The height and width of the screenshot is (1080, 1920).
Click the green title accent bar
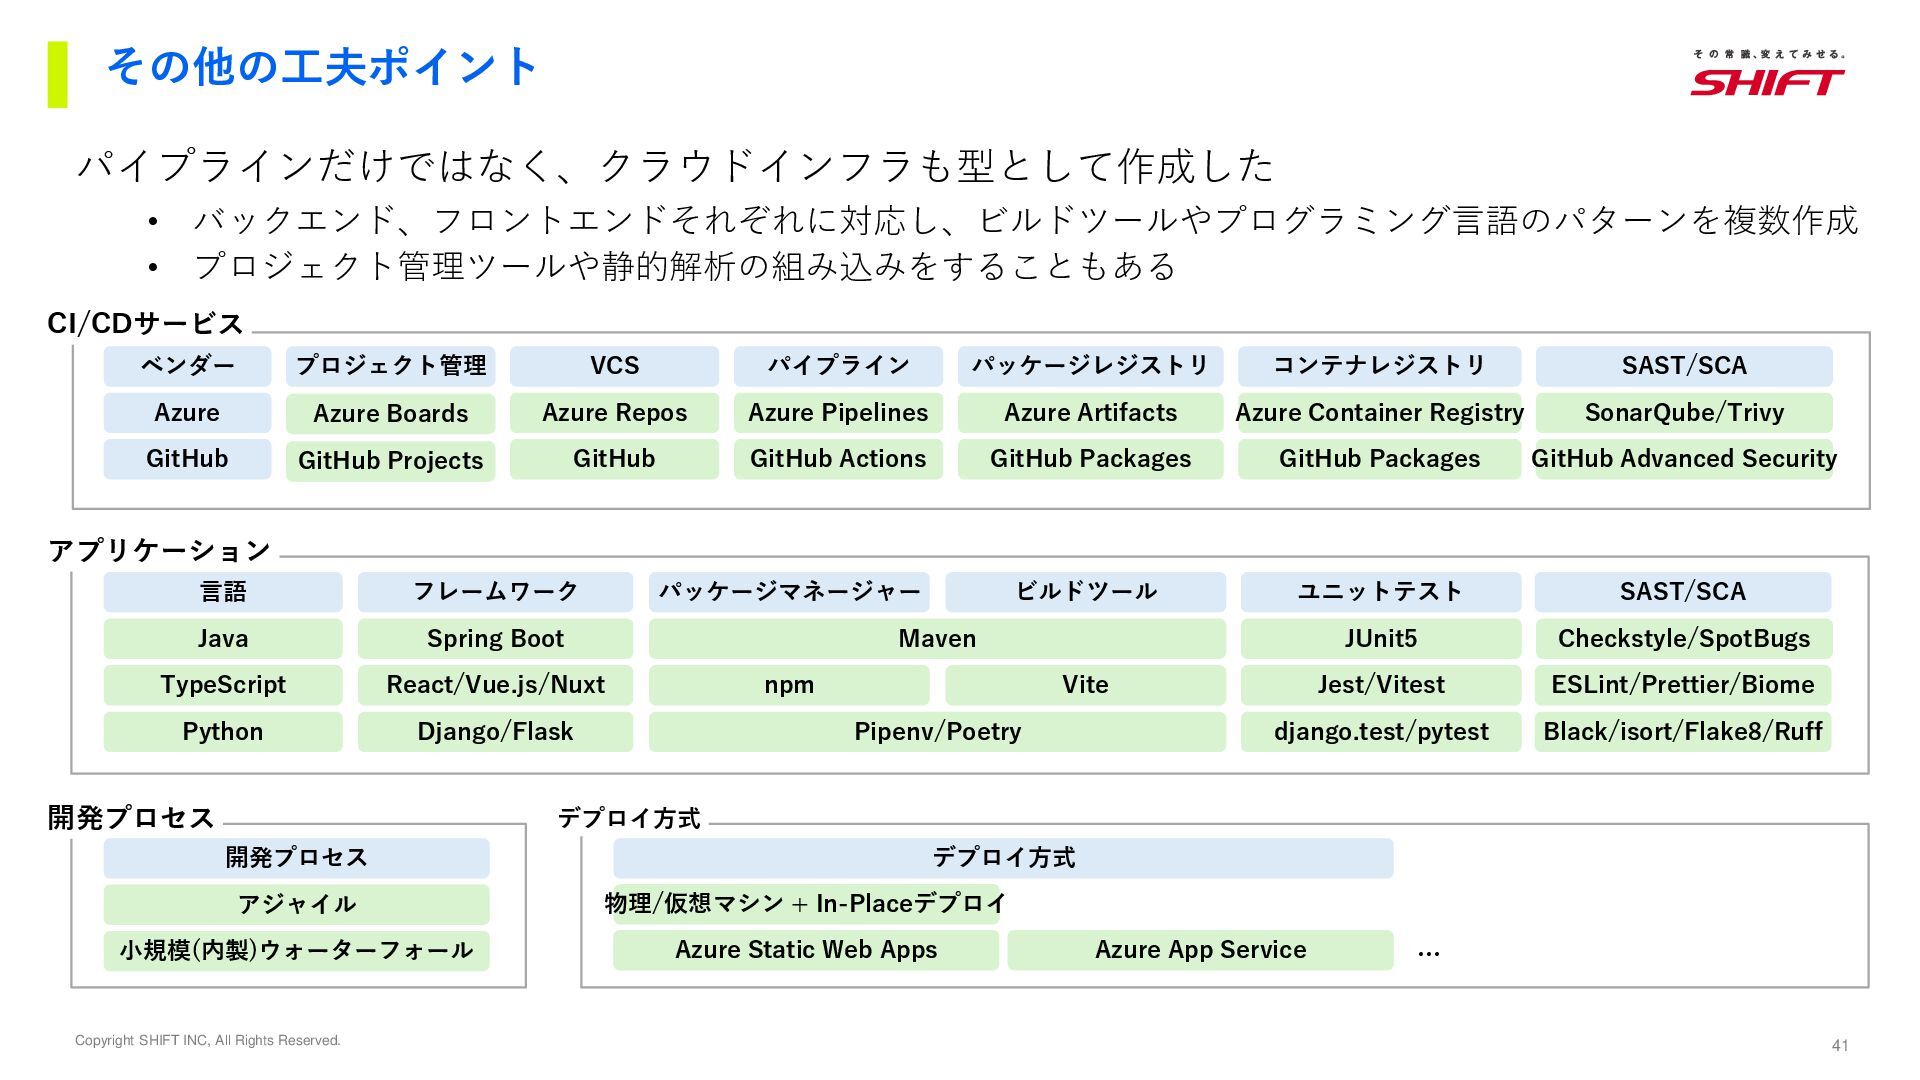(x=57, y=74)
